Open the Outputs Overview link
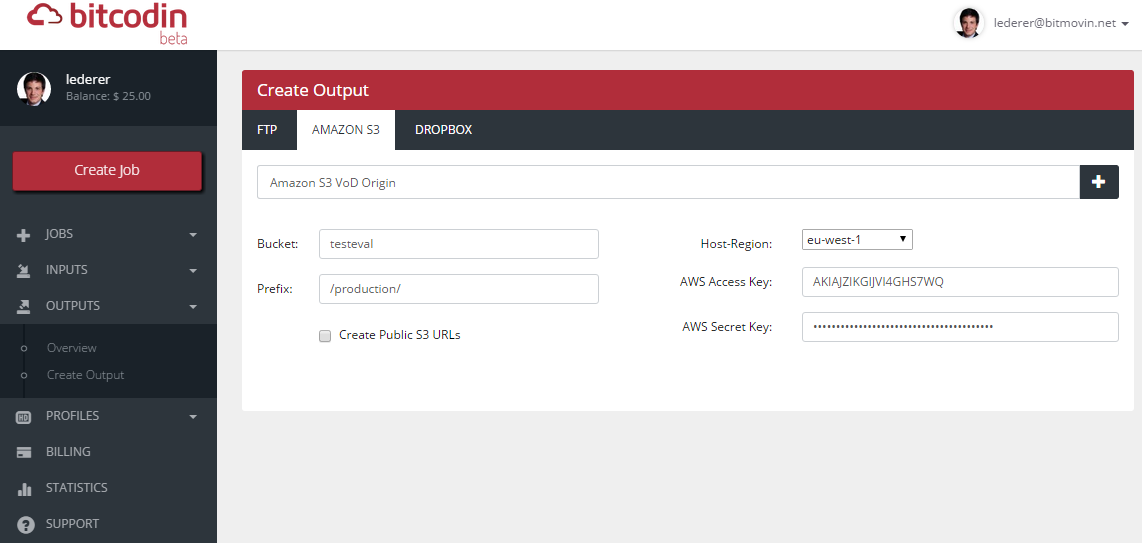Image resolution: width=1142 pixels, height=543 pixels. point(71,348)
